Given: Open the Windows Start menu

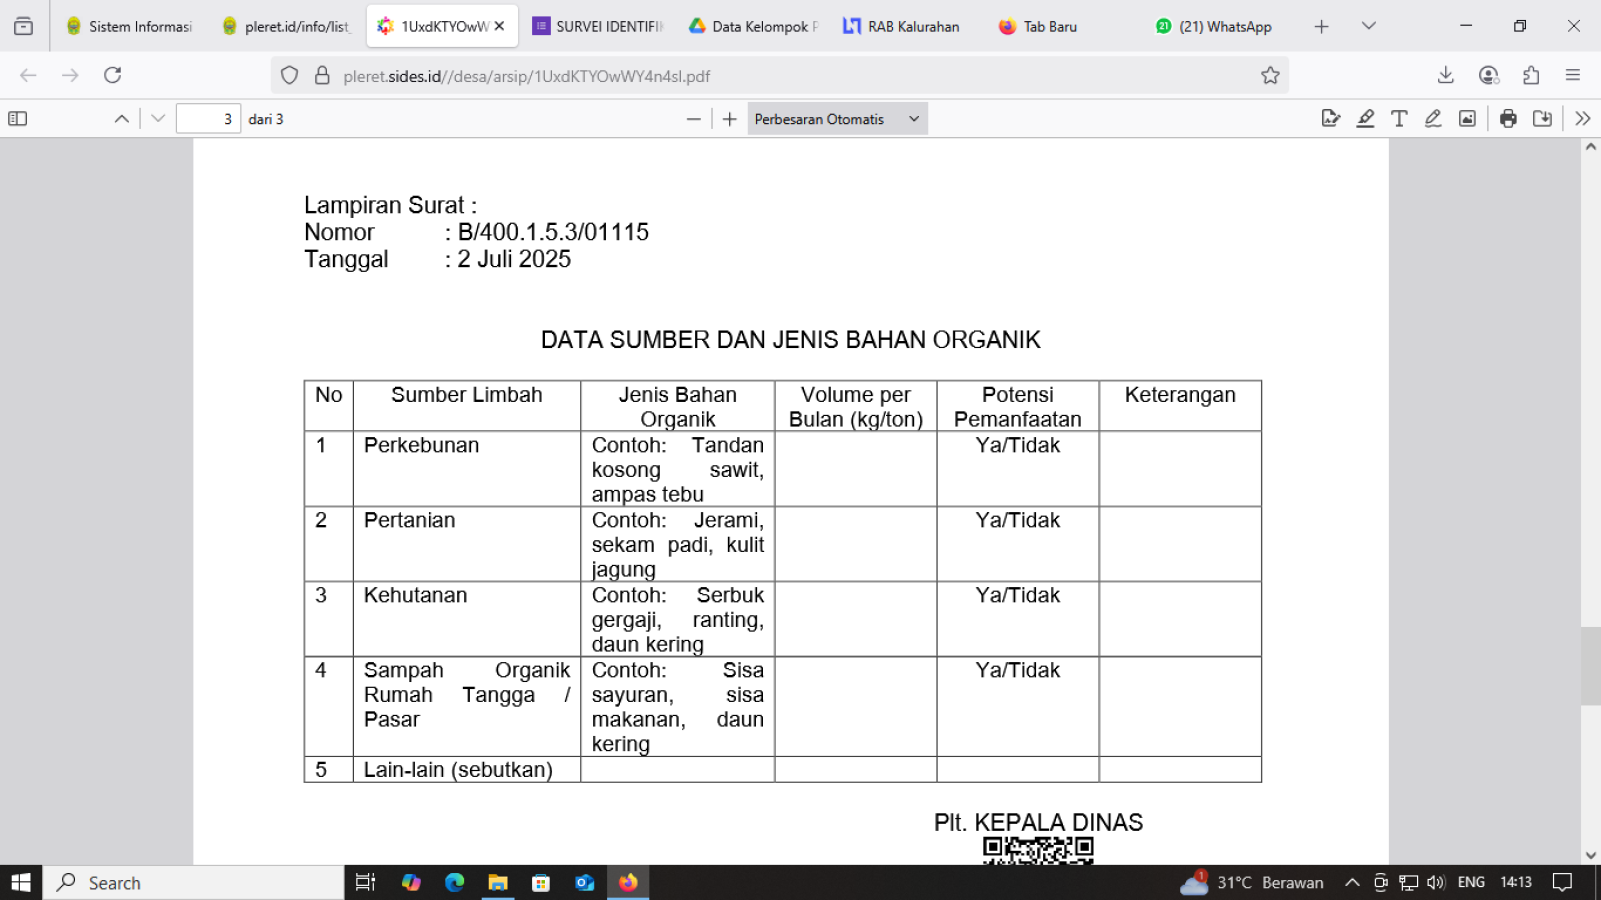Looking at the screenshot, I should (x=21, y=883).
